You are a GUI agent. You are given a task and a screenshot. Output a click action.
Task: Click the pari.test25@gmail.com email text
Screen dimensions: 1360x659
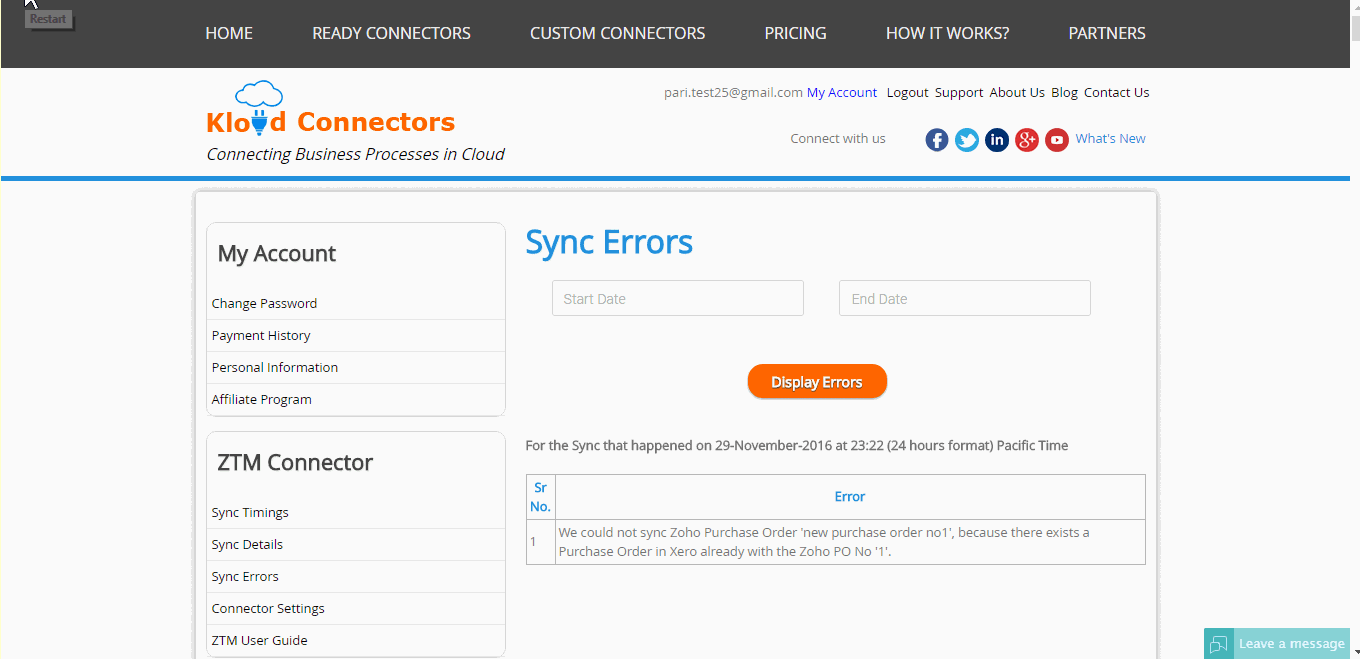pyautogui.click(x=733, y=92)
